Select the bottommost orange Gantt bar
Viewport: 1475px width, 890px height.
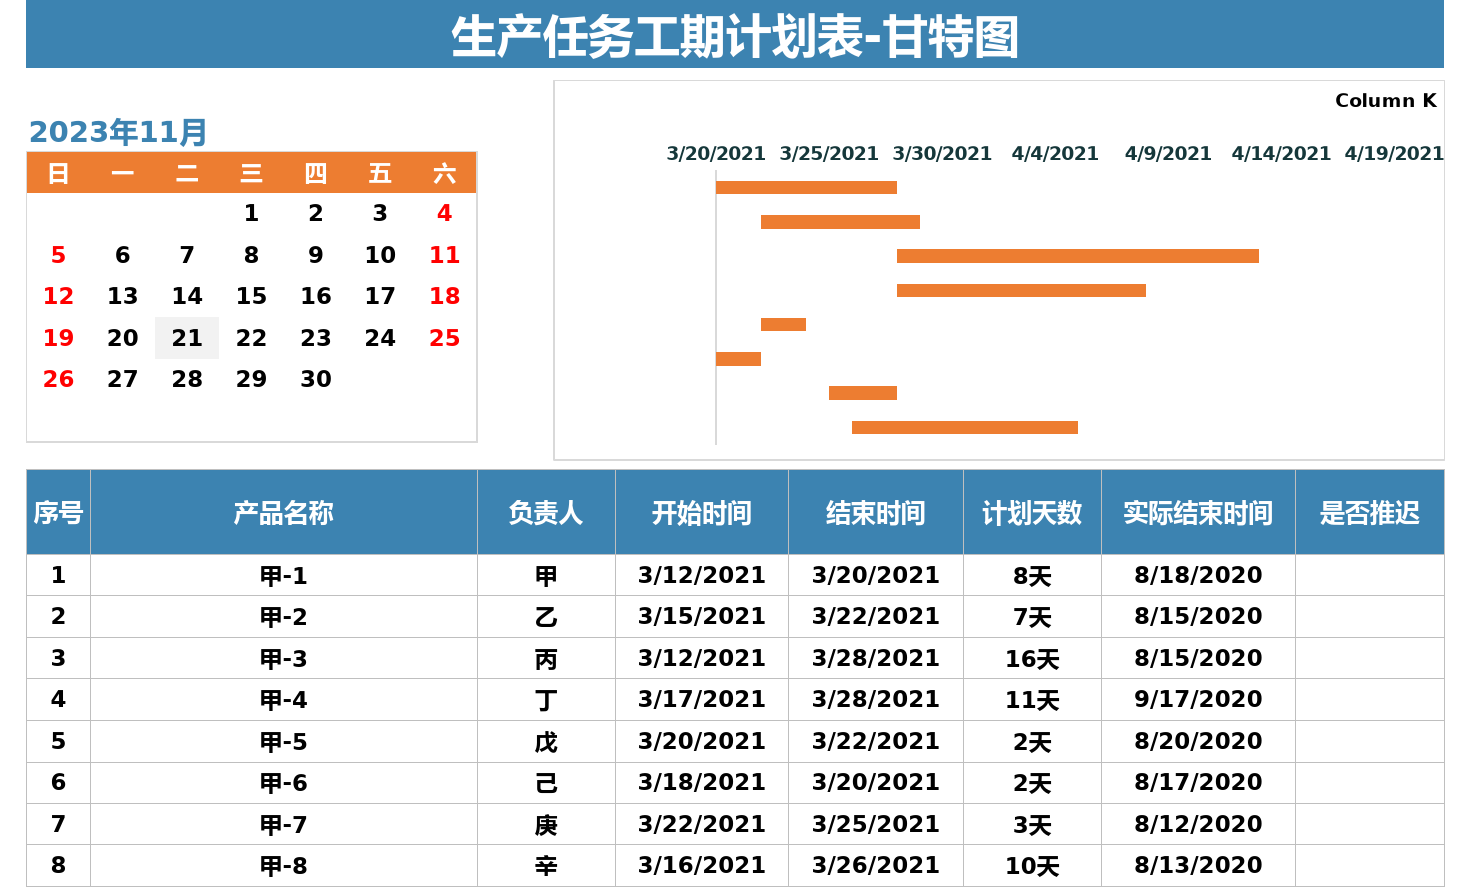(965, 427)
